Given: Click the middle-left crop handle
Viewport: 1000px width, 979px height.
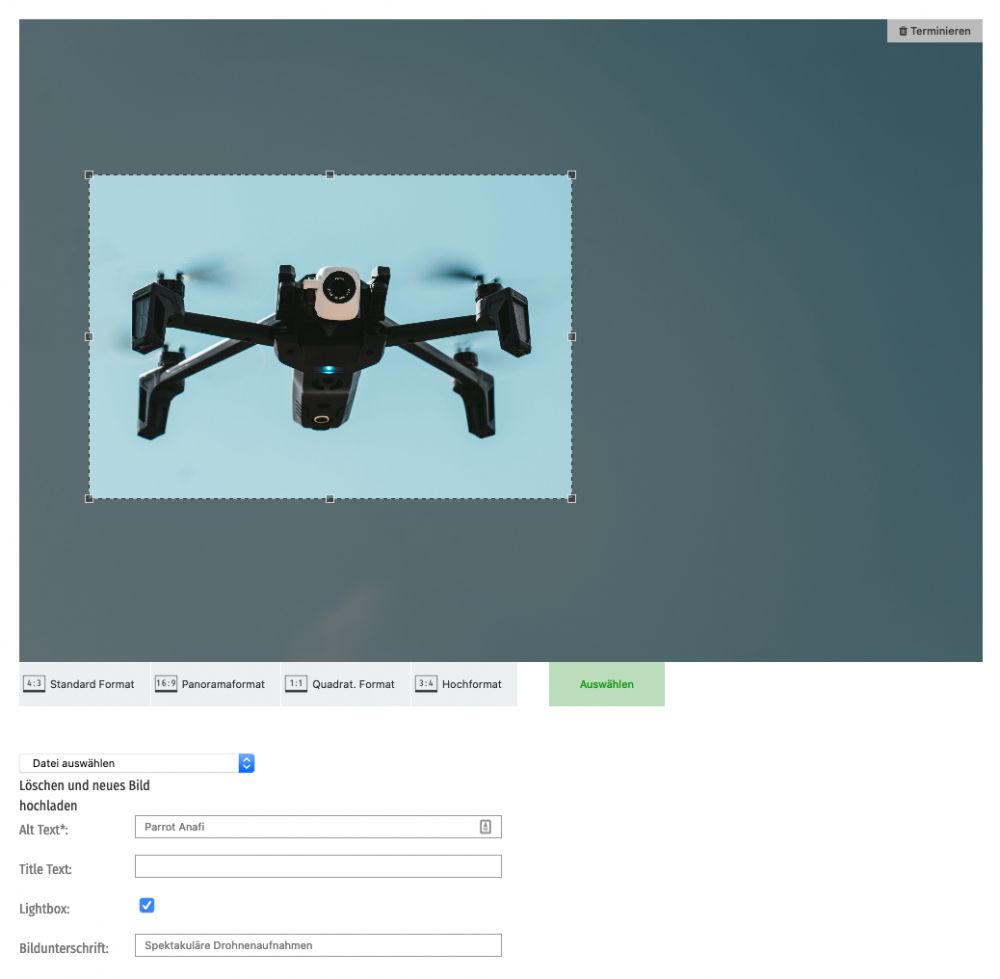Looking at the screenshot, I should tap(89, 336).
